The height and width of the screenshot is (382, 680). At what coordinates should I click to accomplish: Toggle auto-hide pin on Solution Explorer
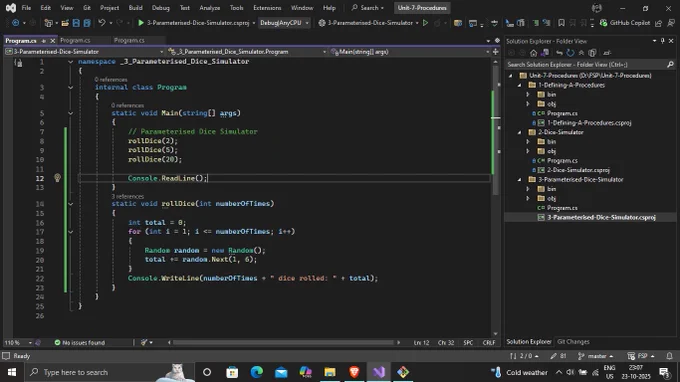tap(663, 41)
